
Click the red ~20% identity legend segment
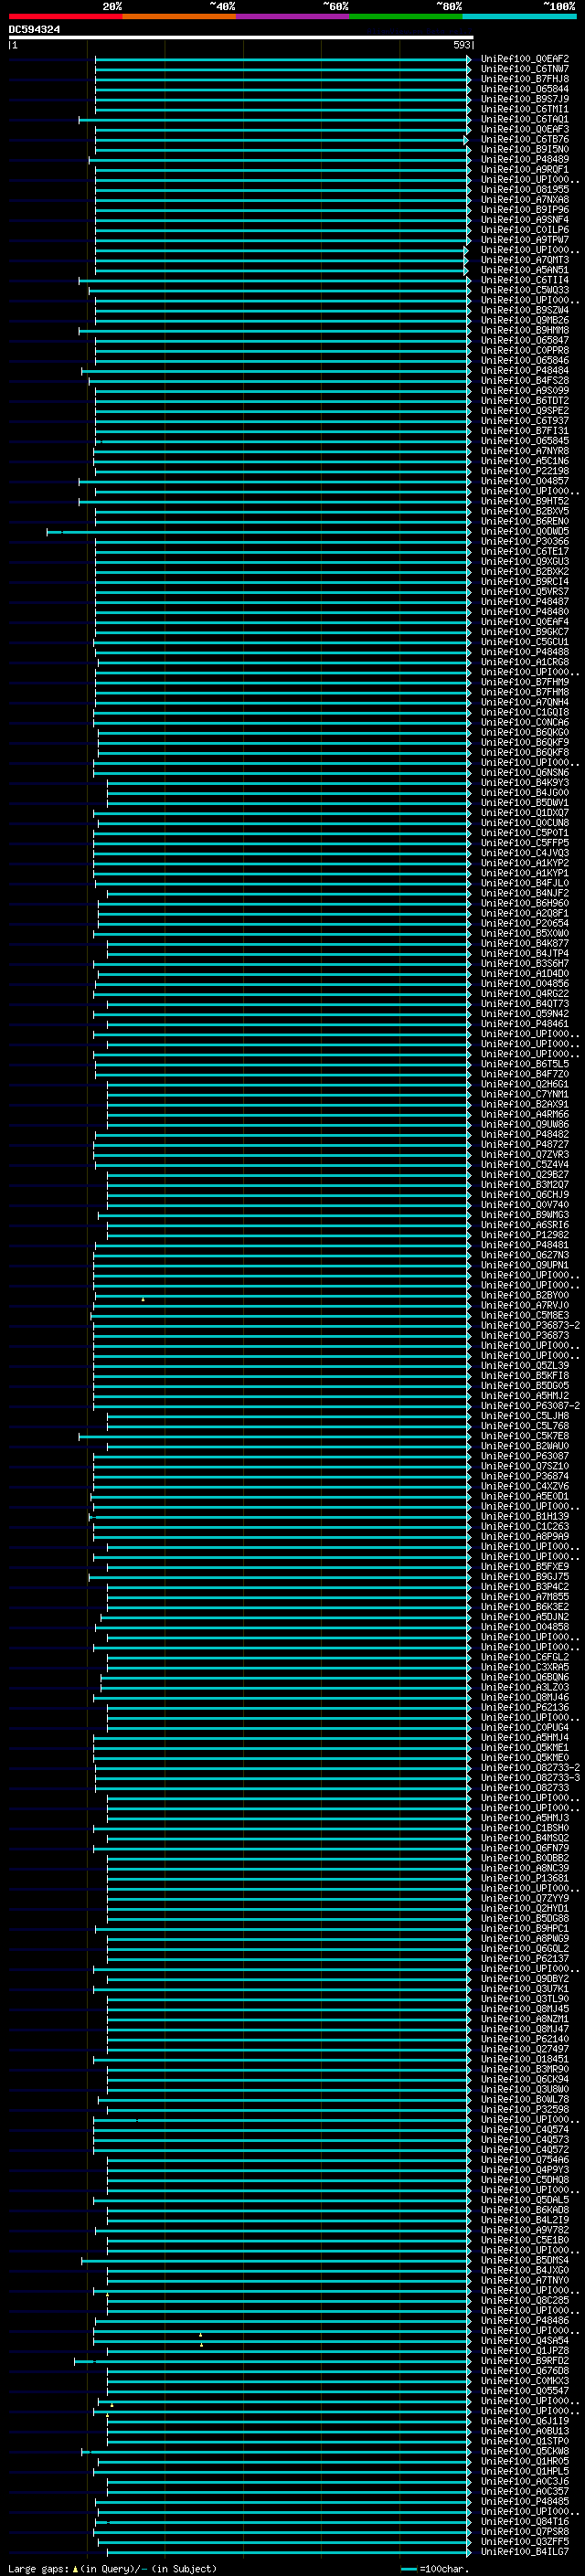[65, 16]
